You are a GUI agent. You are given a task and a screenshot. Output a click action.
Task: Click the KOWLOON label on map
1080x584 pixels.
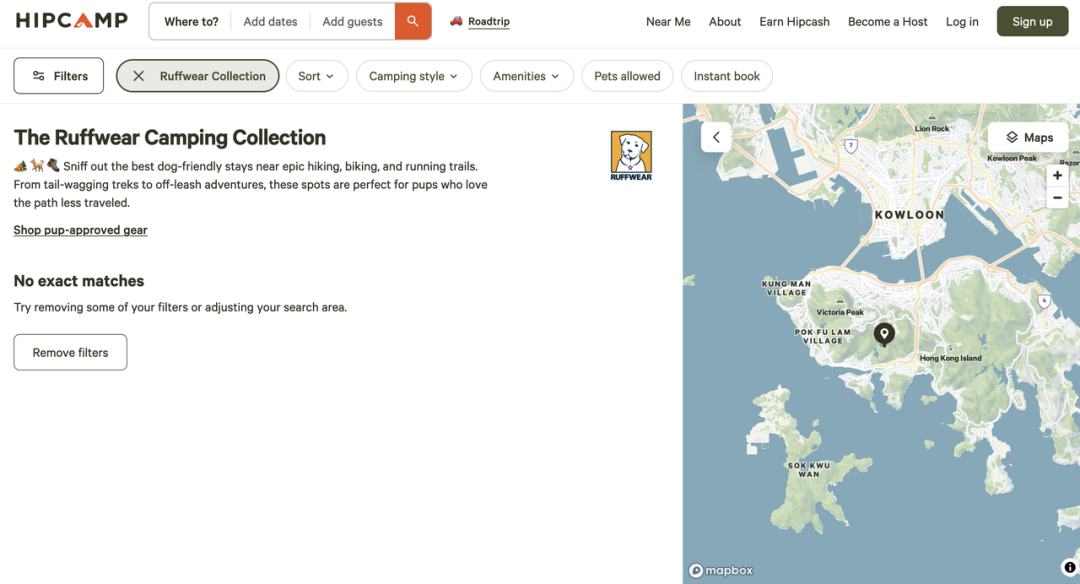pos(909,215)
